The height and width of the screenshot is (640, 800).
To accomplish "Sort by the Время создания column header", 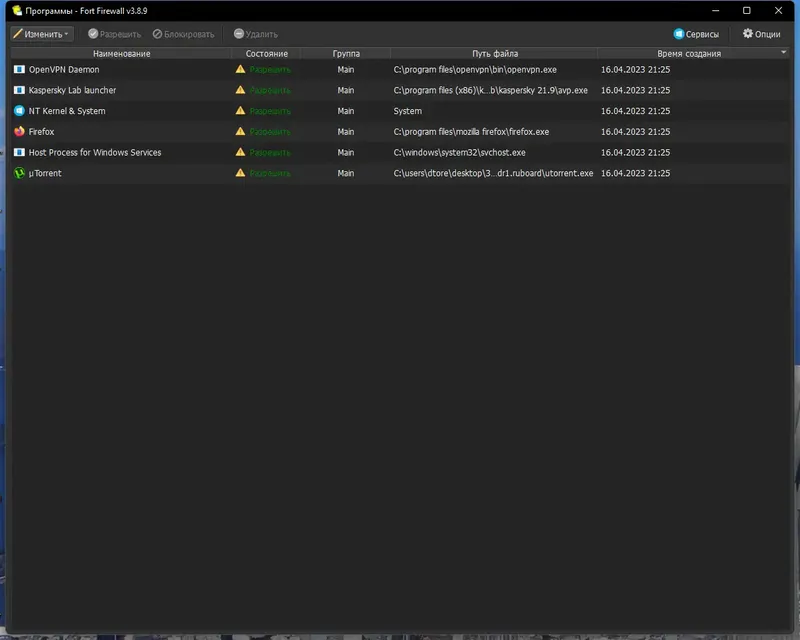I will point(689,54).
